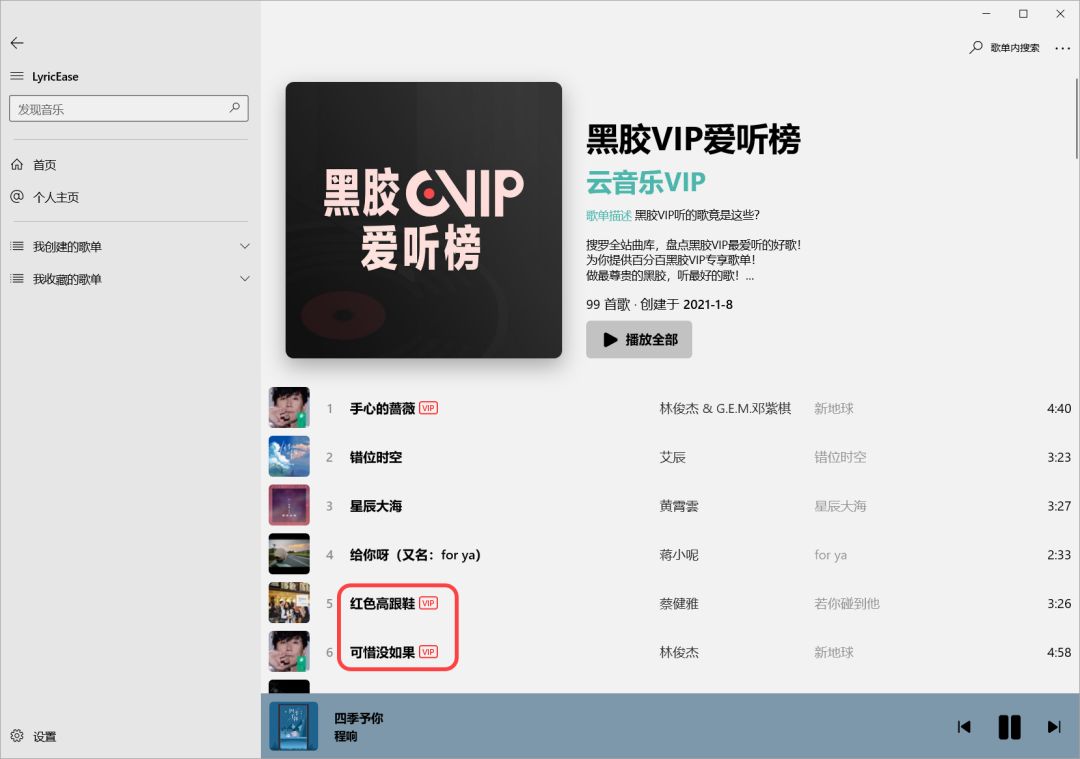Image resolution: width=1080 pixels, height=759 pixels.
Task: Click now-playing title 四季予你
Action: tap(359, 718)
